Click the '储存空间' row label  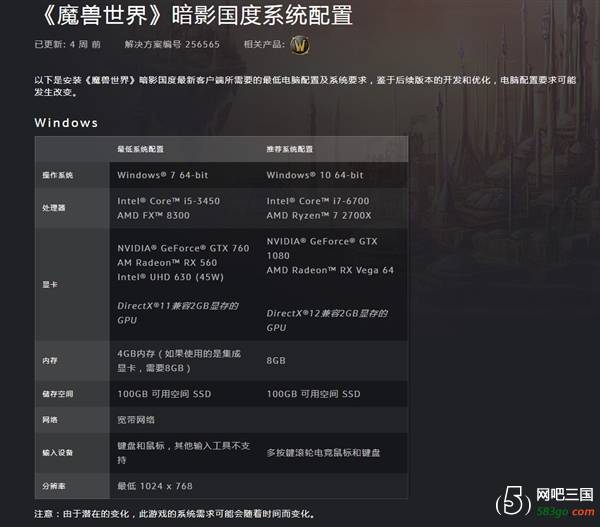pyautogui.click(x=57, y=394)
